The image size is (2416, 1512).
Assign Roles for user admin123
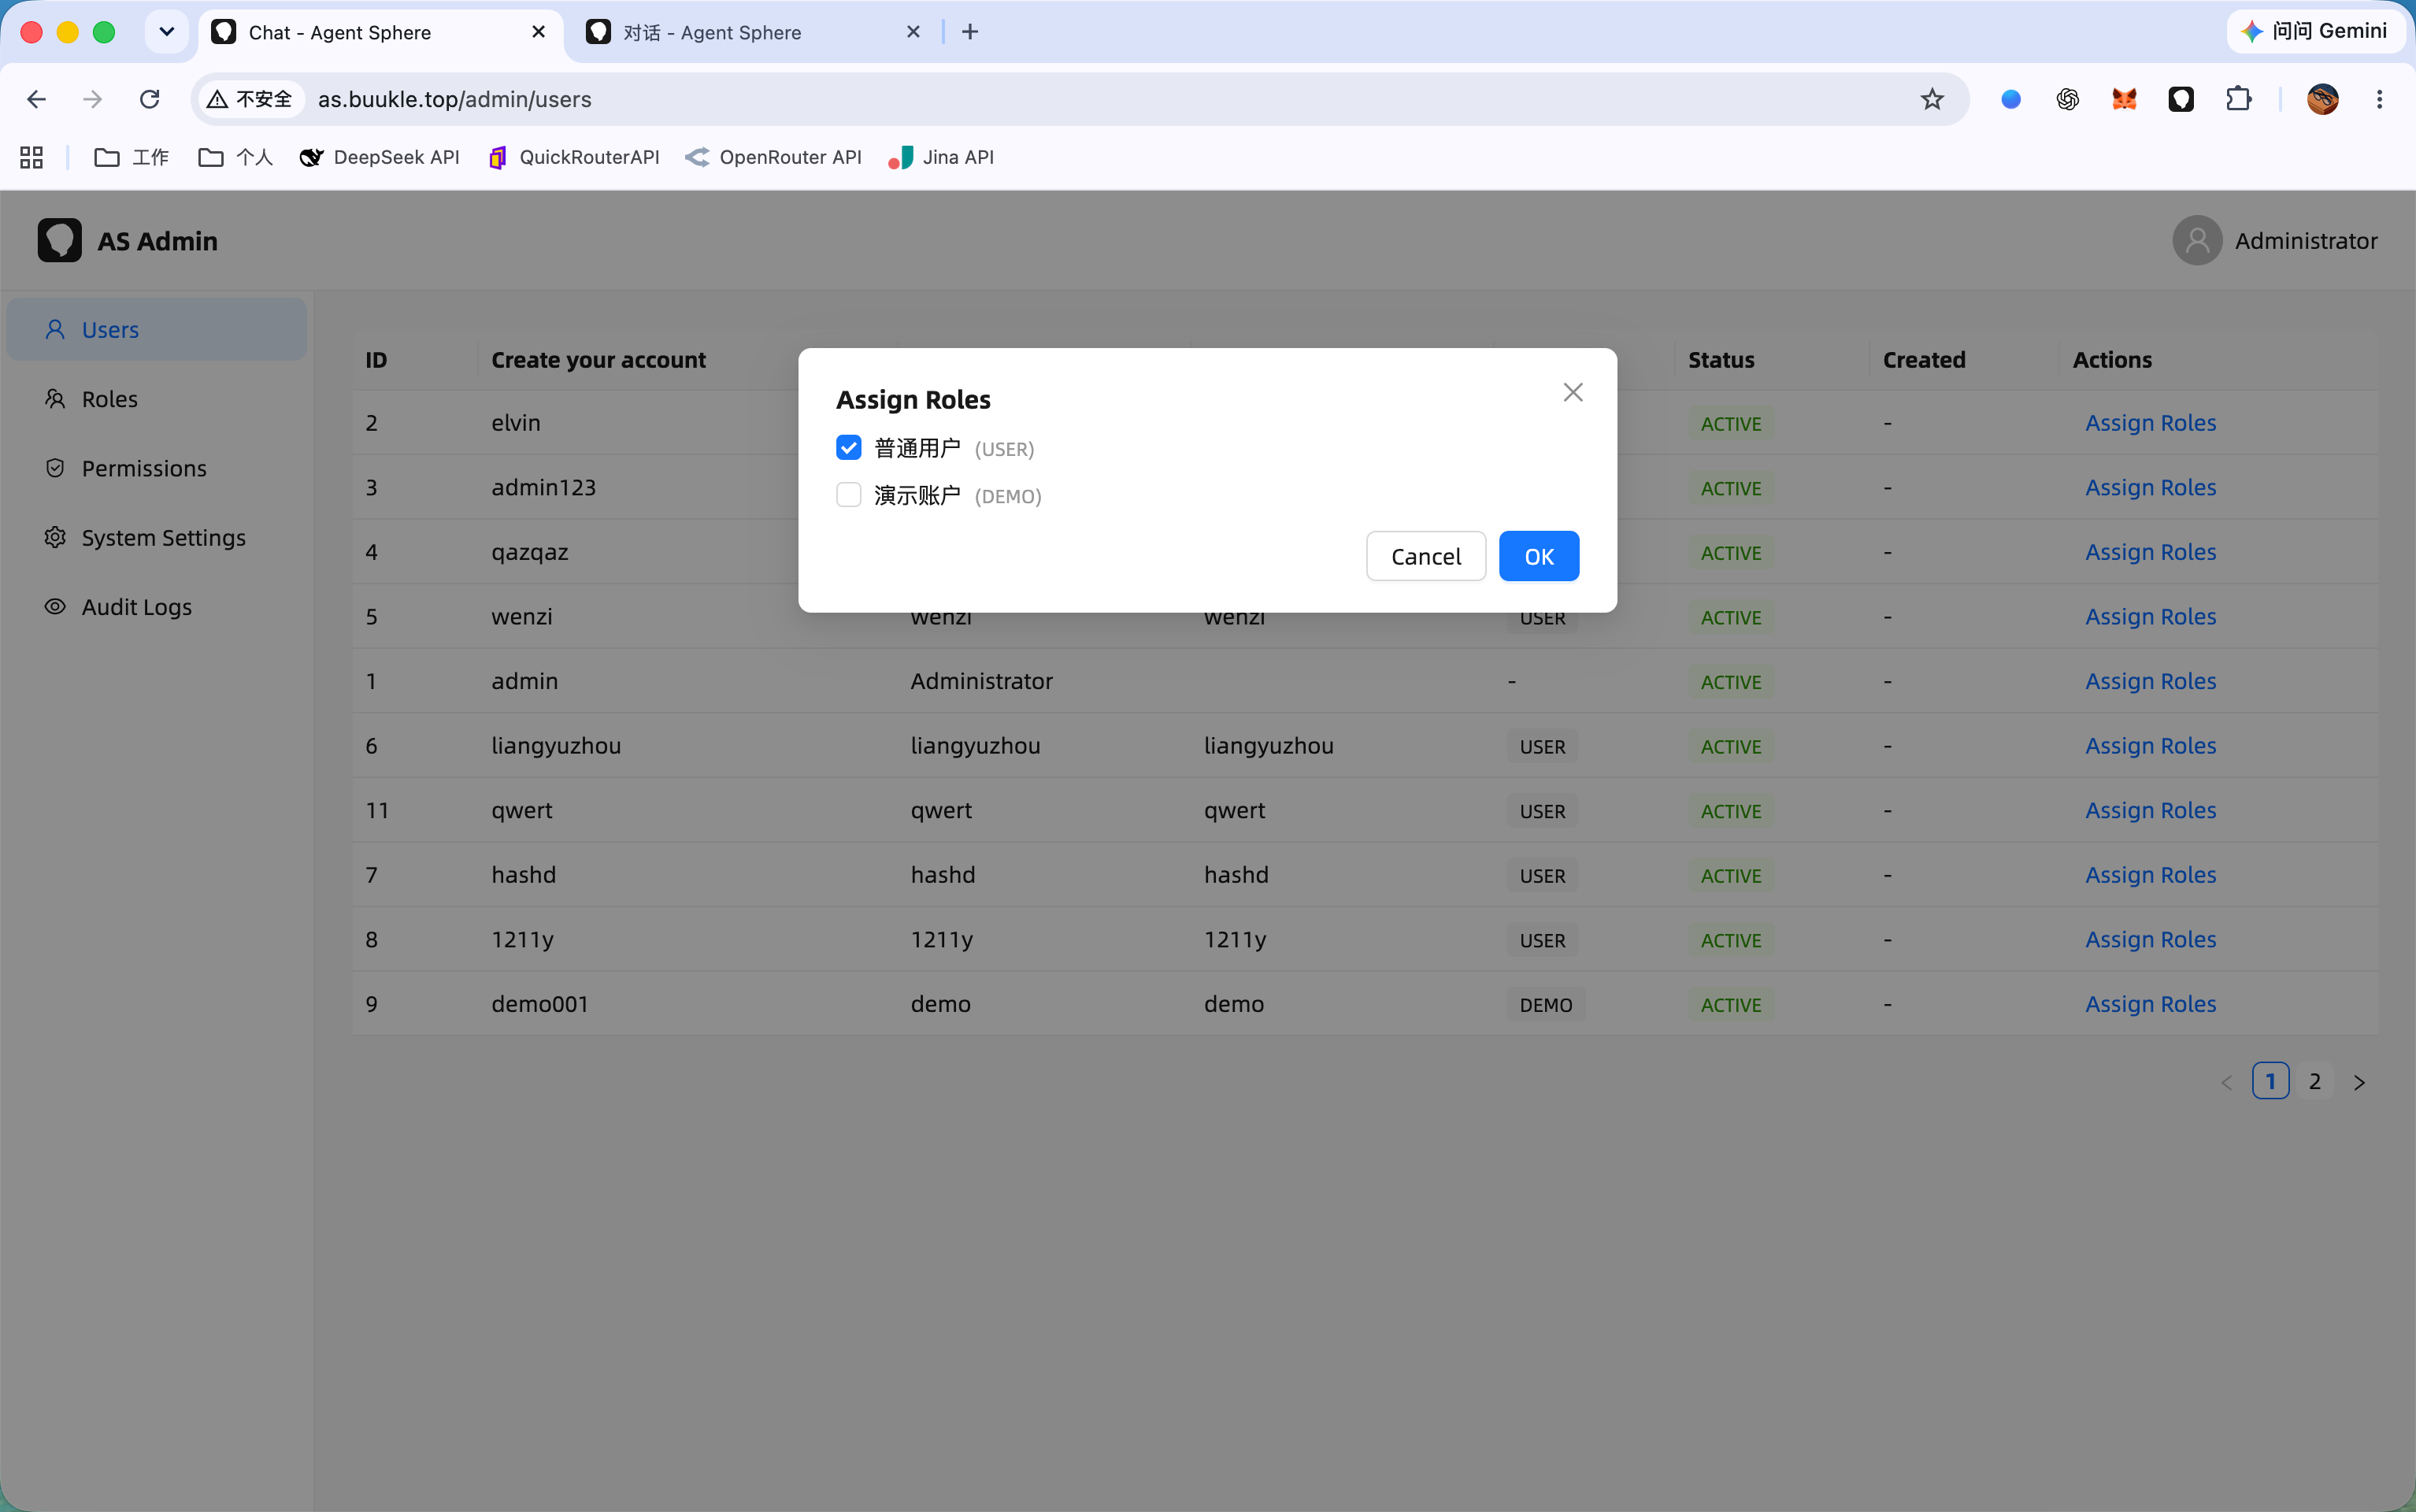click(2150, 487)
